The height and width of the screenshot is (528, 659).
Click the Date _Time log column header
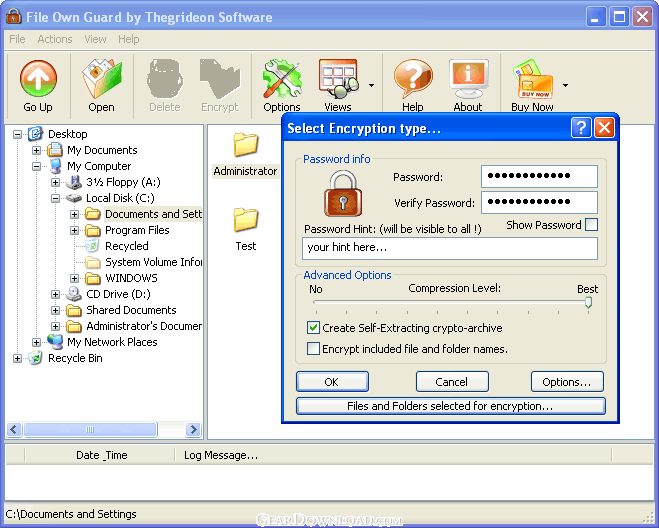click(x=101, y=455)
